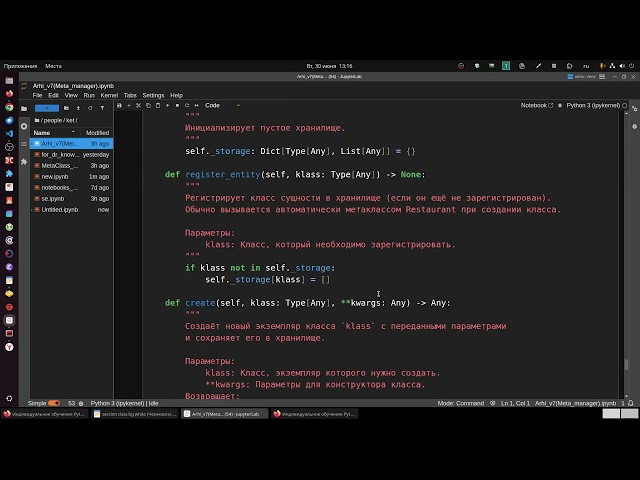Open the Run menu

click(x=89, y=95)
